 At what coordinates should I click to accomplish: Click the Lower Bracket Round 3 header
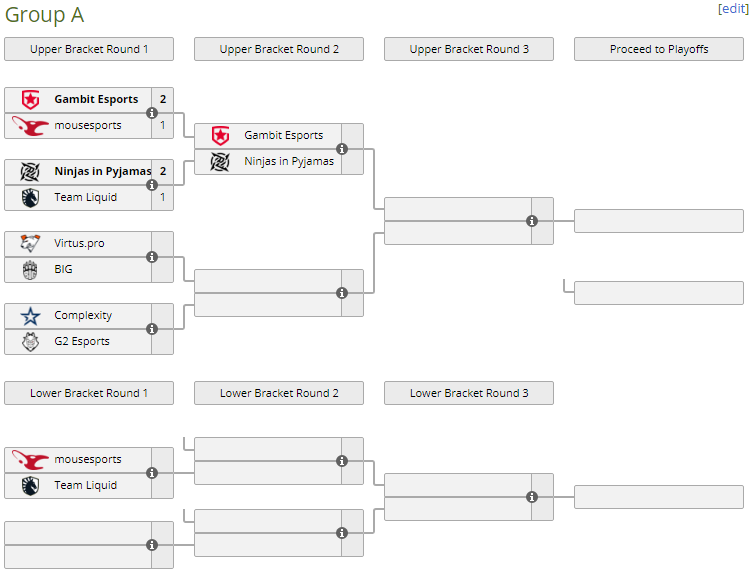[469, 393]
